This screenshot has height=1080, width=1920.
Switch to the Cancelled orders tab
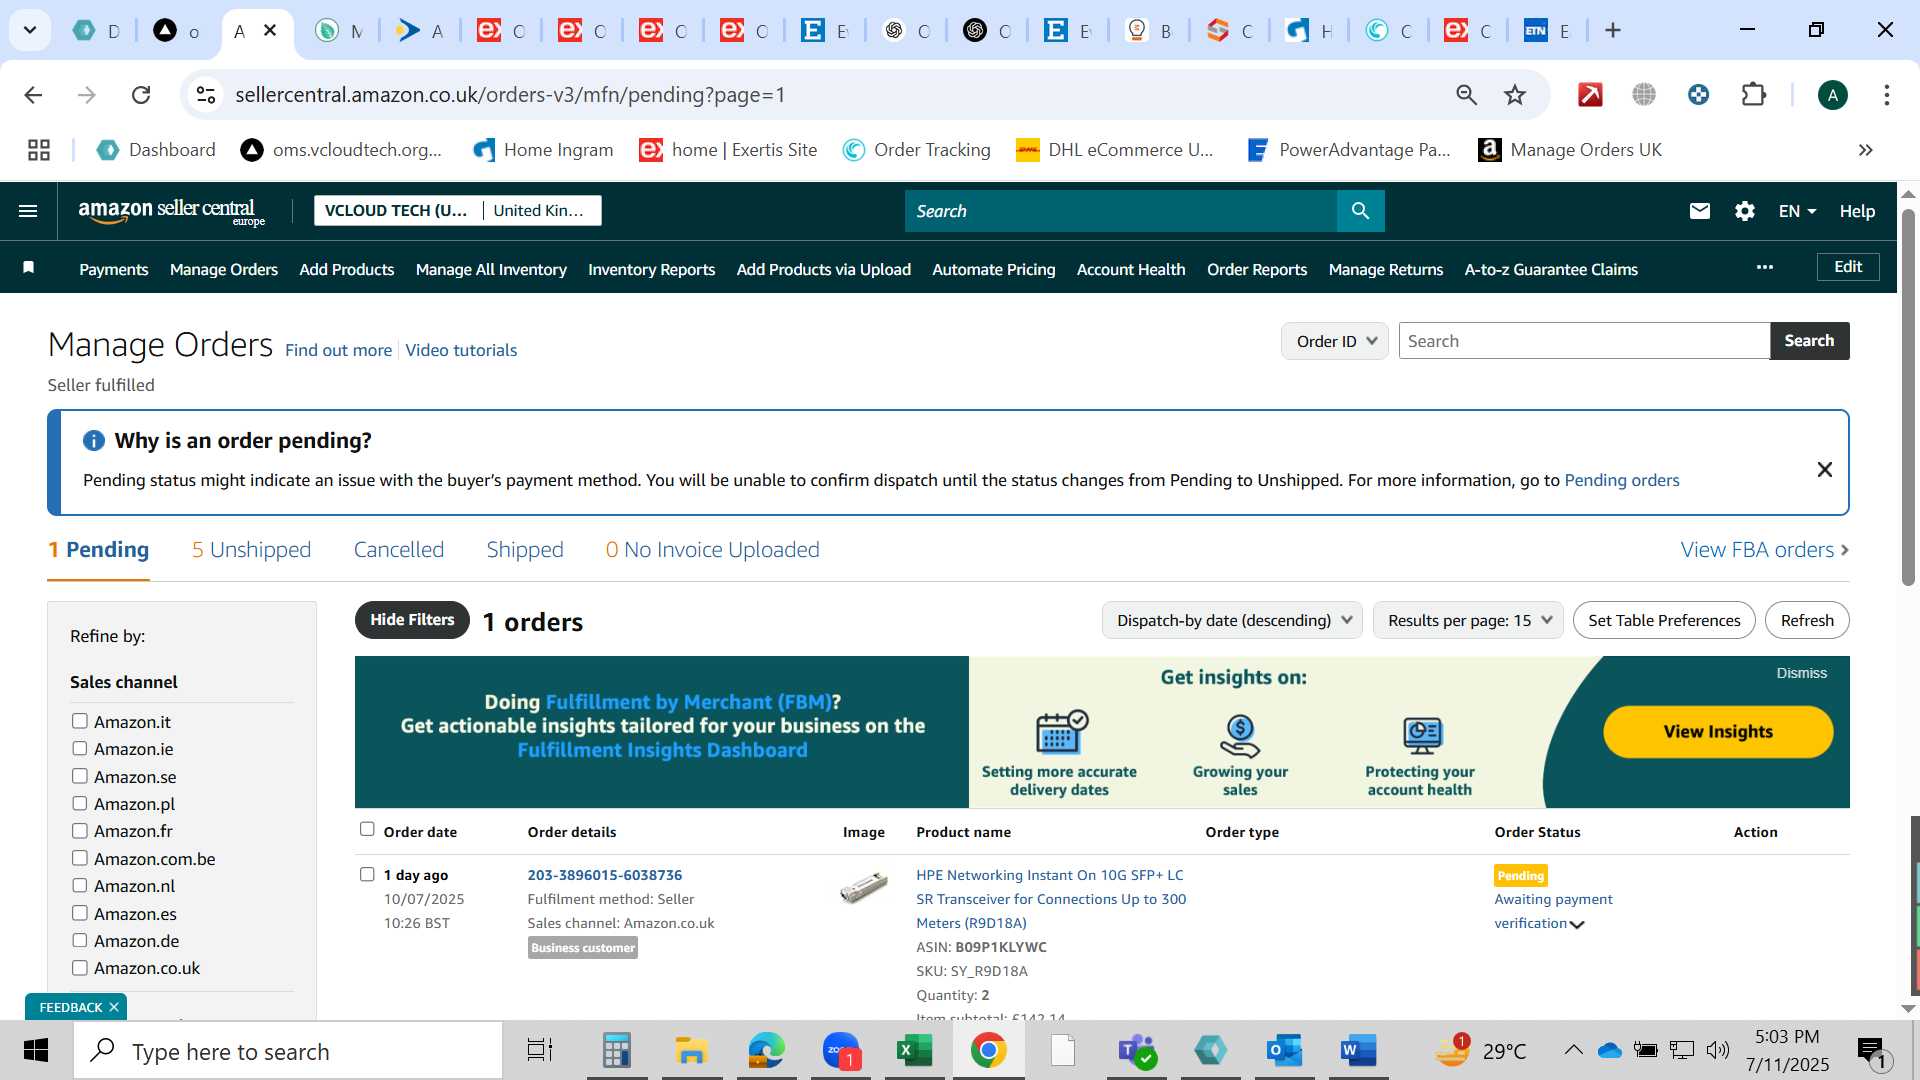click(x=398, y=550)
